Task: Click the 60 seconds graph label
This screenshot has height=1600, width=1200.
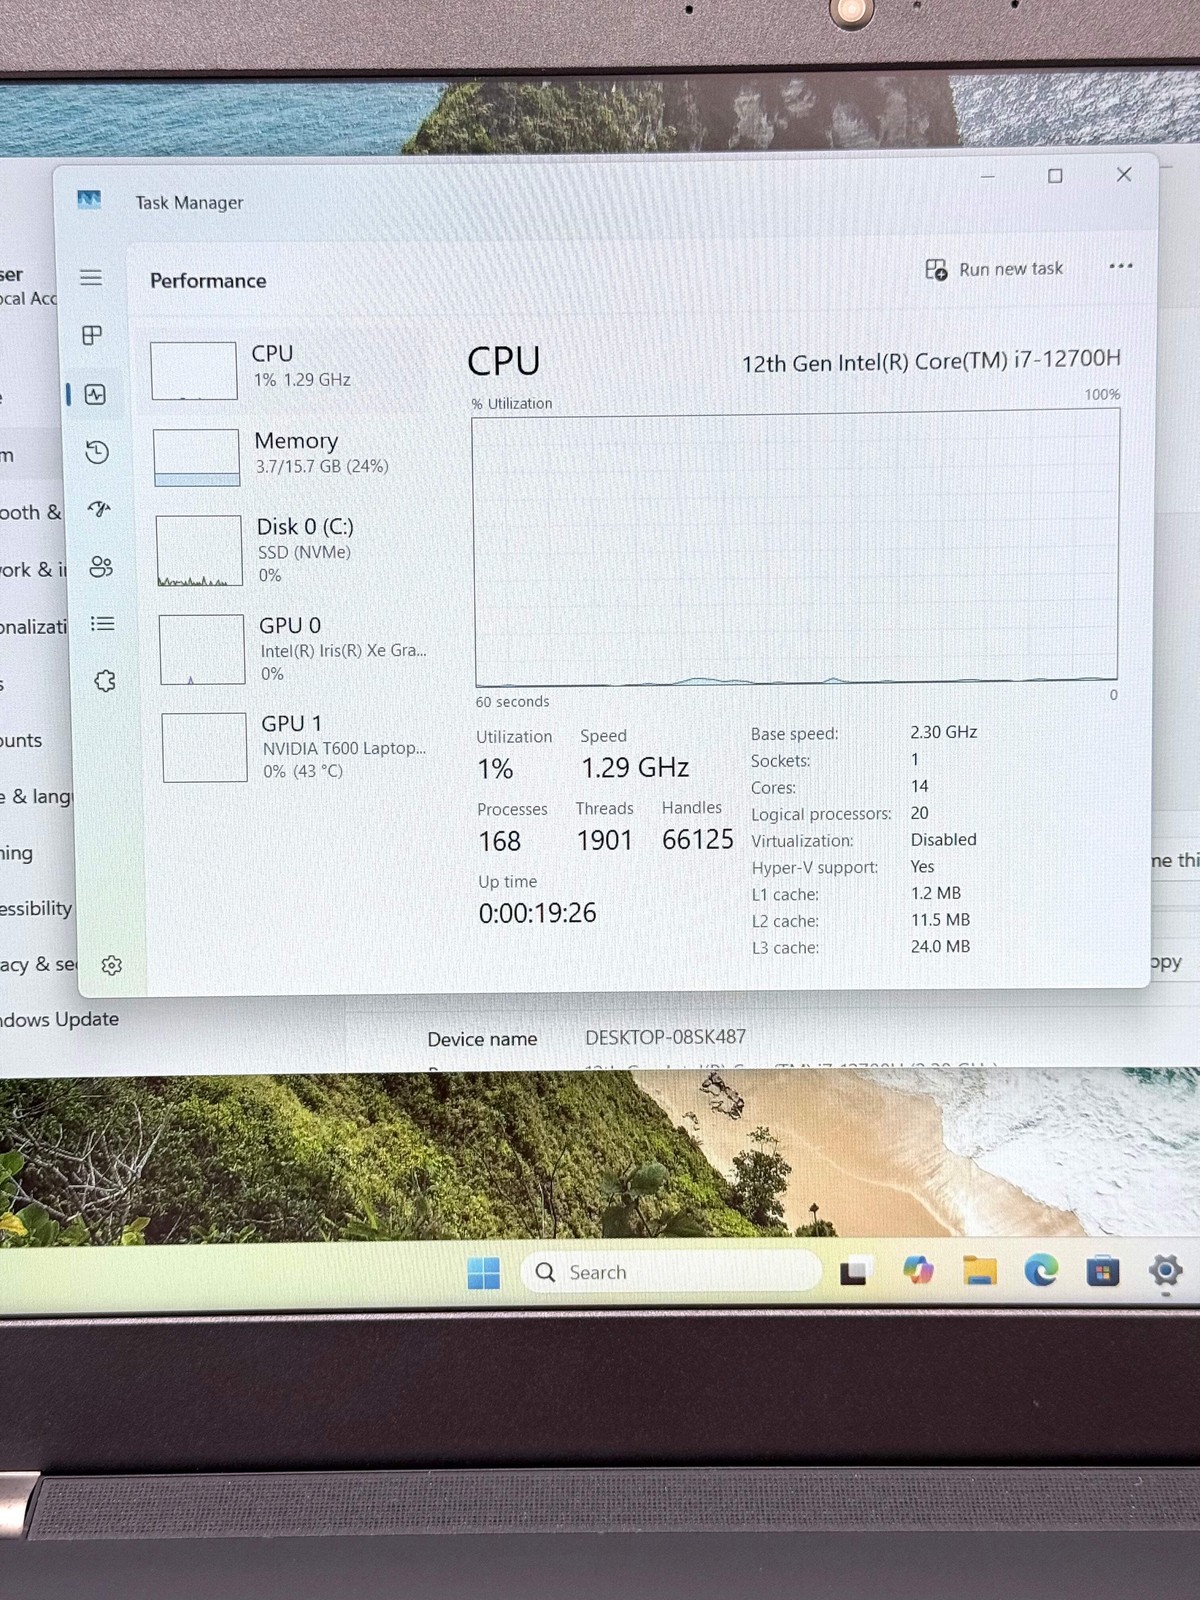Action: point(512,702)
